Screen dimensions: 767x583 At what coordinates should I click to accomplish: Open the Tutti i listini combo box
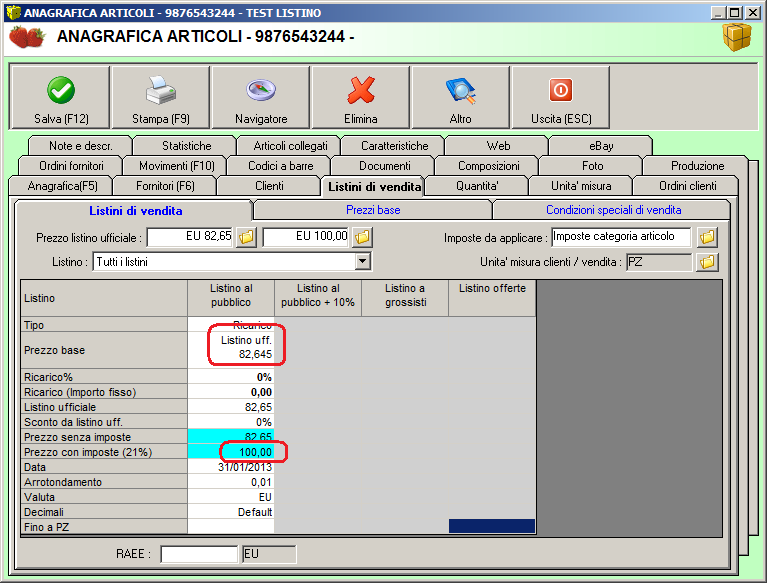232,262
